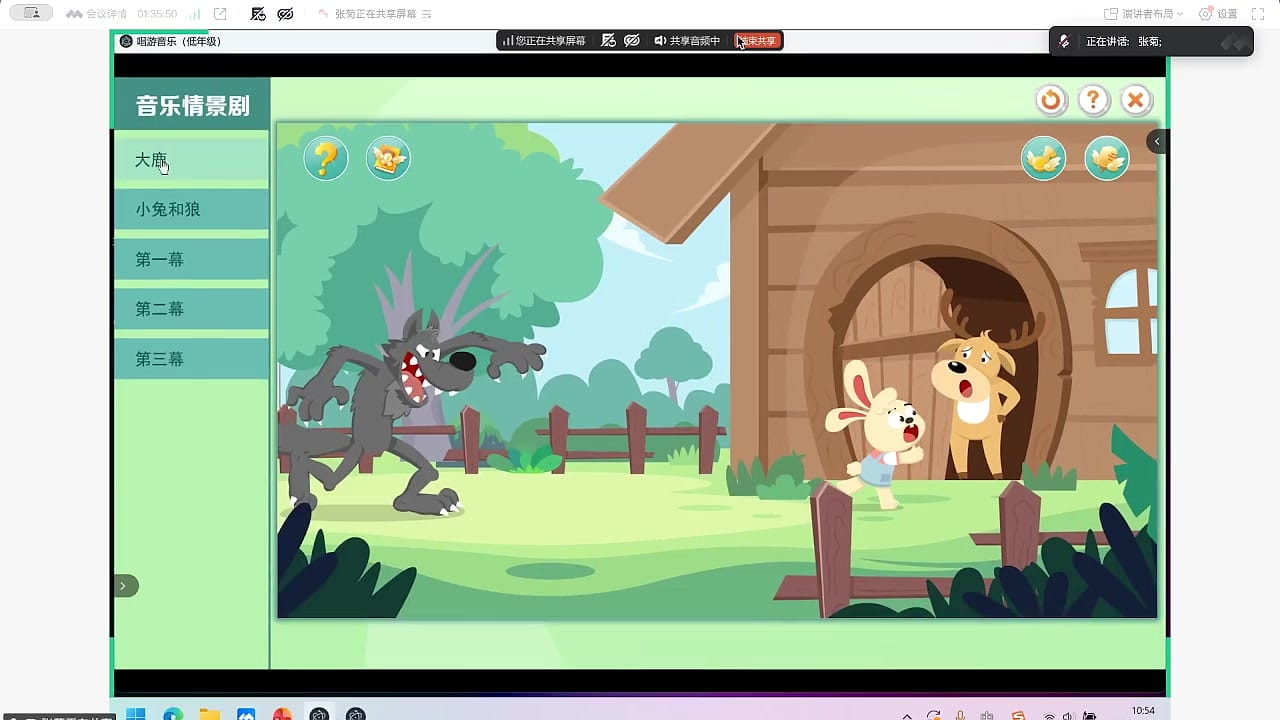Open the winged sheet-music icon in the scene
The image size is (1280, 720).
click(388, 158)
